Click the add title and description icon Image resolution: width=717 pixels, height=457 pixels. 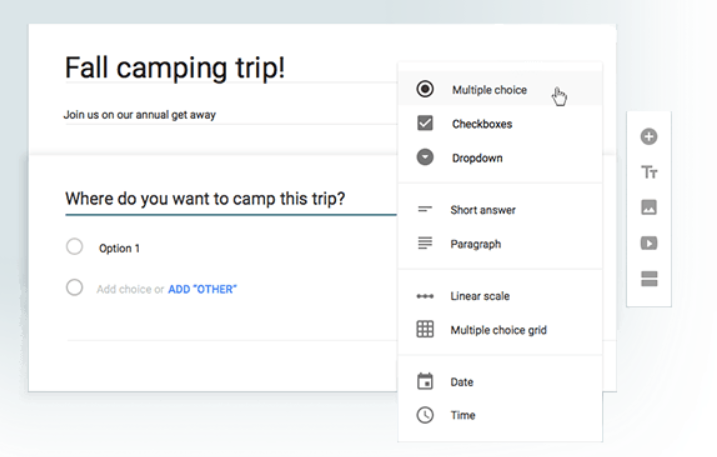click(x=649, y=172)
